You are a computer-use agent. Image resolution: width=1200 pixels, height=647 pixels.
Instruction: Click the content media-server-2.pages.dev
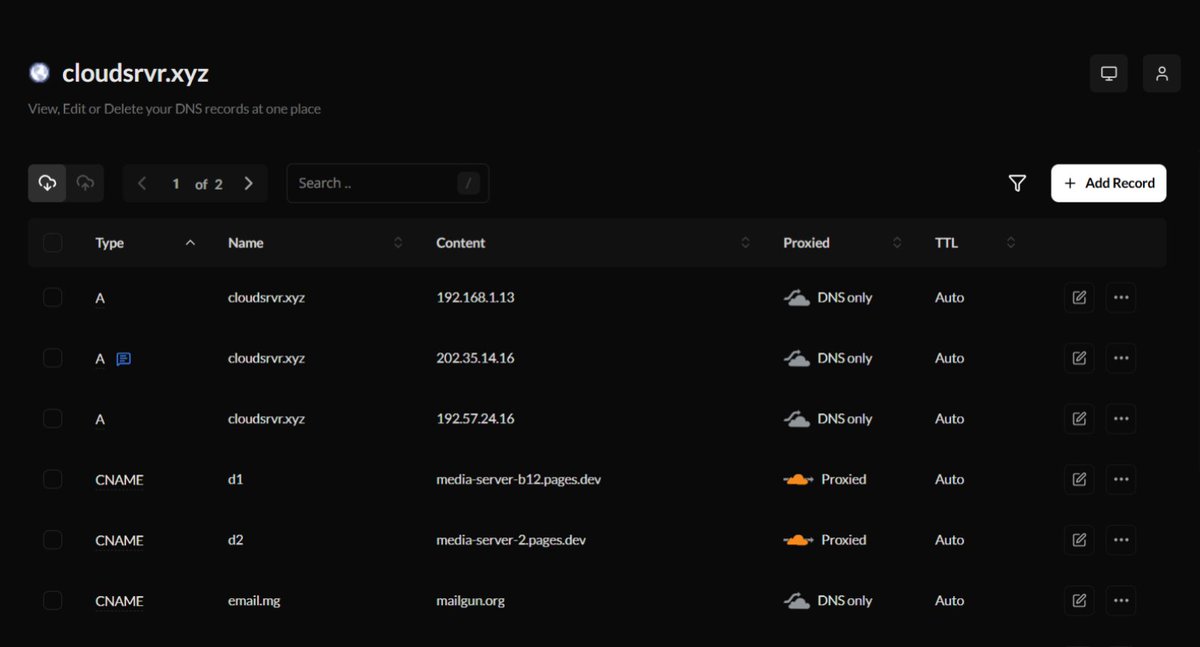point(511,540)
